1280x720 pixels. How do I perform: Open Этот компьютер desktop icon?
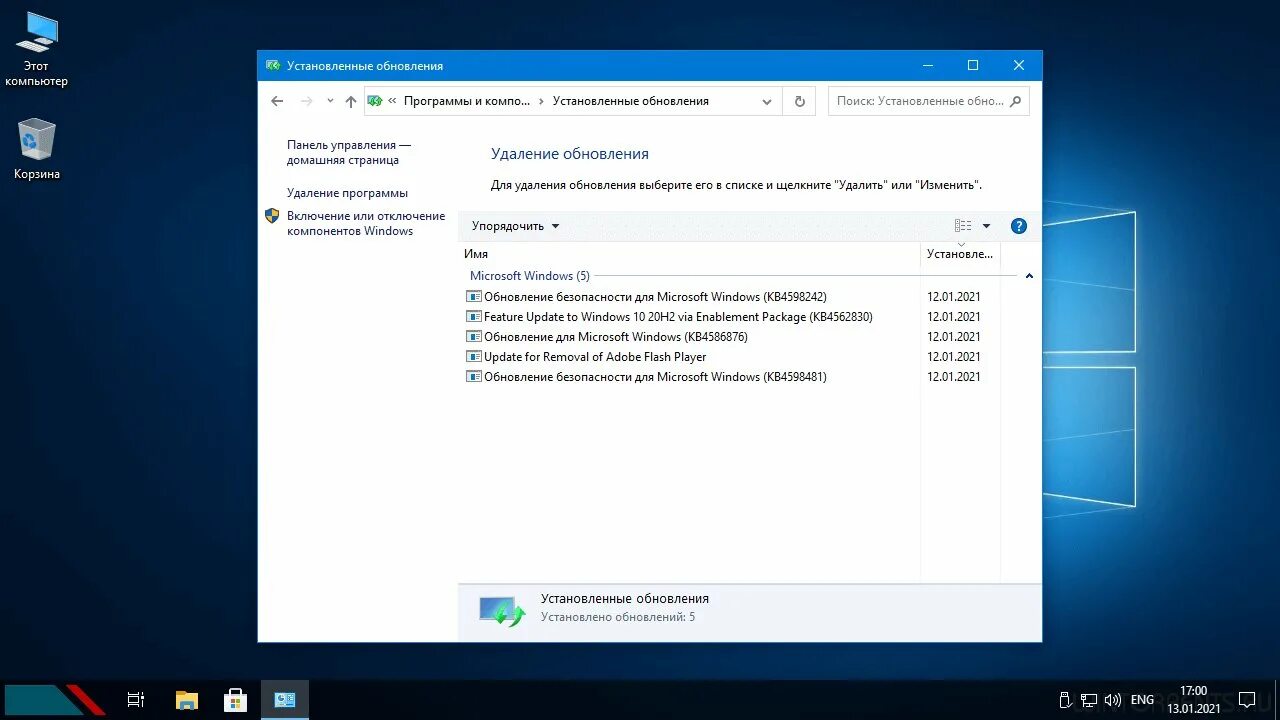click(37, 48)
